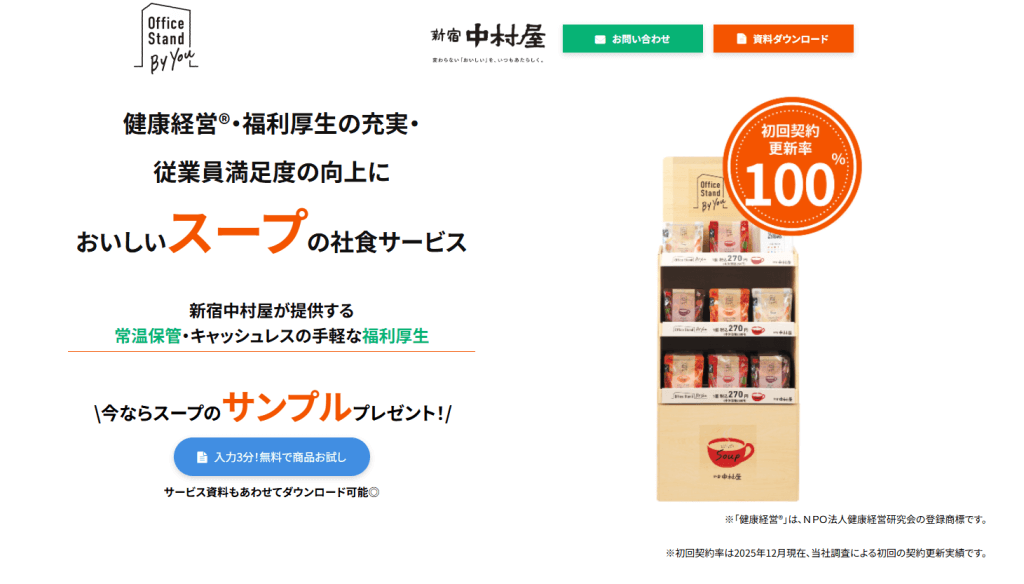Click the blue 入力3分!無料で商品お試し button

(272, 457)
